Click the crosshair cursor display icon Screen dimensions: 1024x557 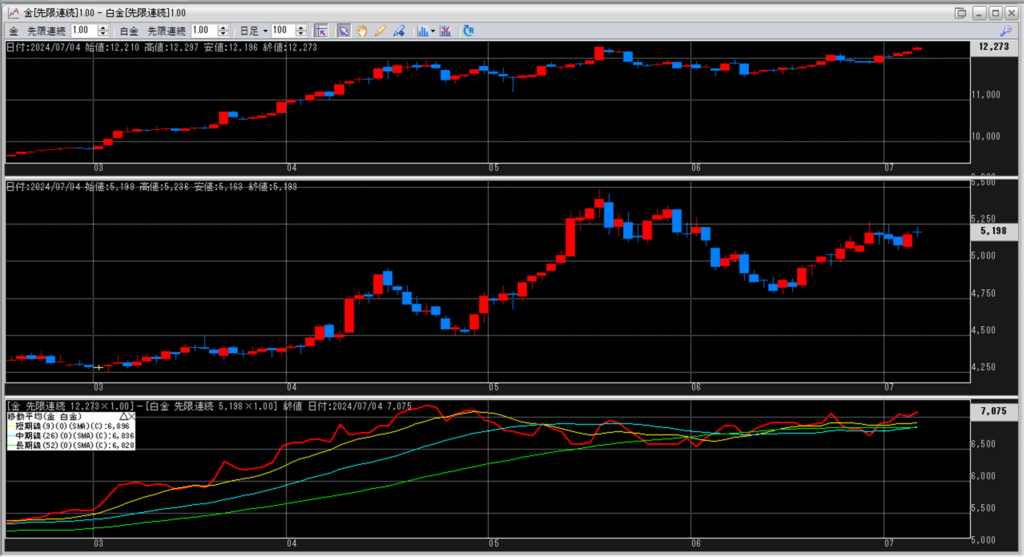coord(322,31)
